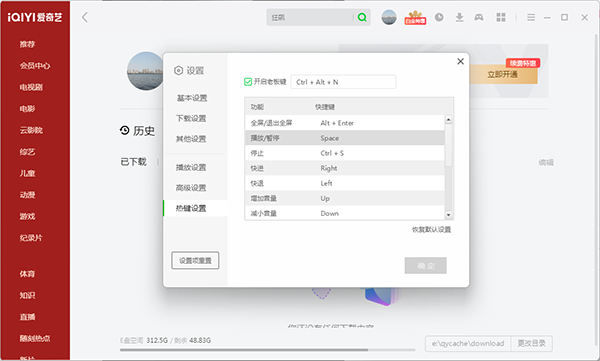Select the 全屏/退出全屏 Alt + Enter row

(344, 123)
